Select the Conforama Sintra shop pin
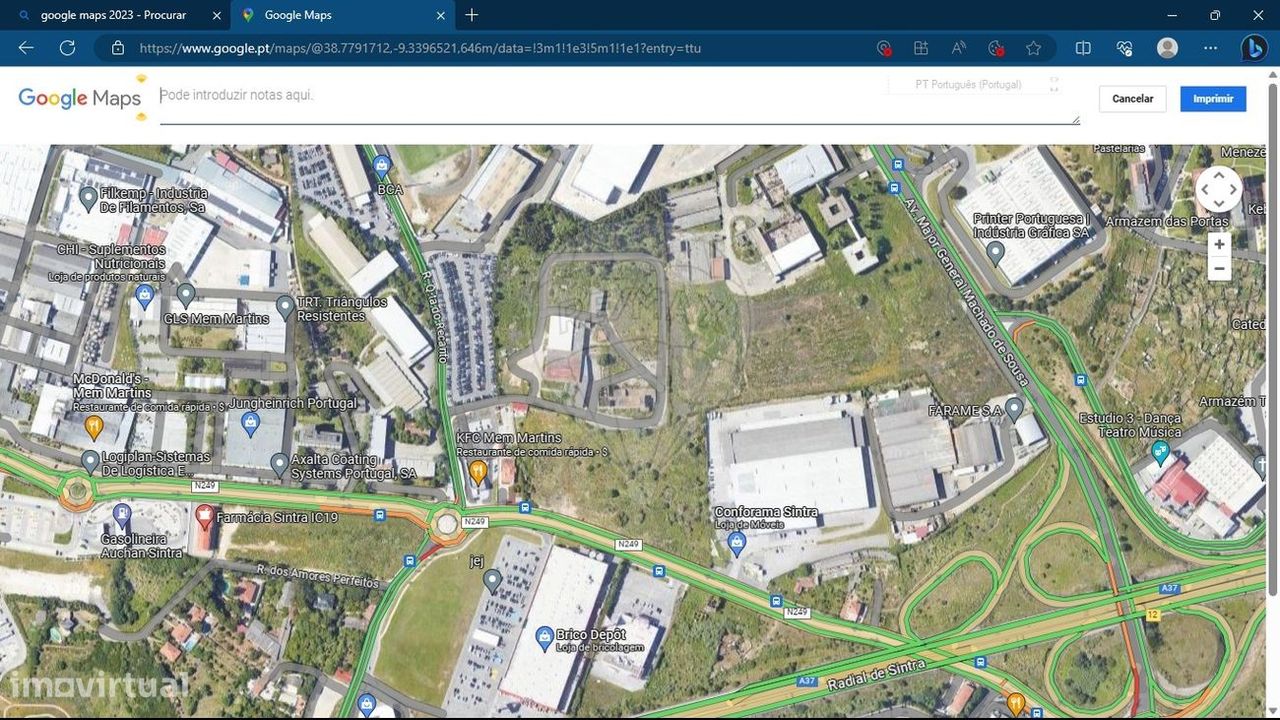Image resolution: width=1280 pixels, height=720 pixels. click(737, 544)
